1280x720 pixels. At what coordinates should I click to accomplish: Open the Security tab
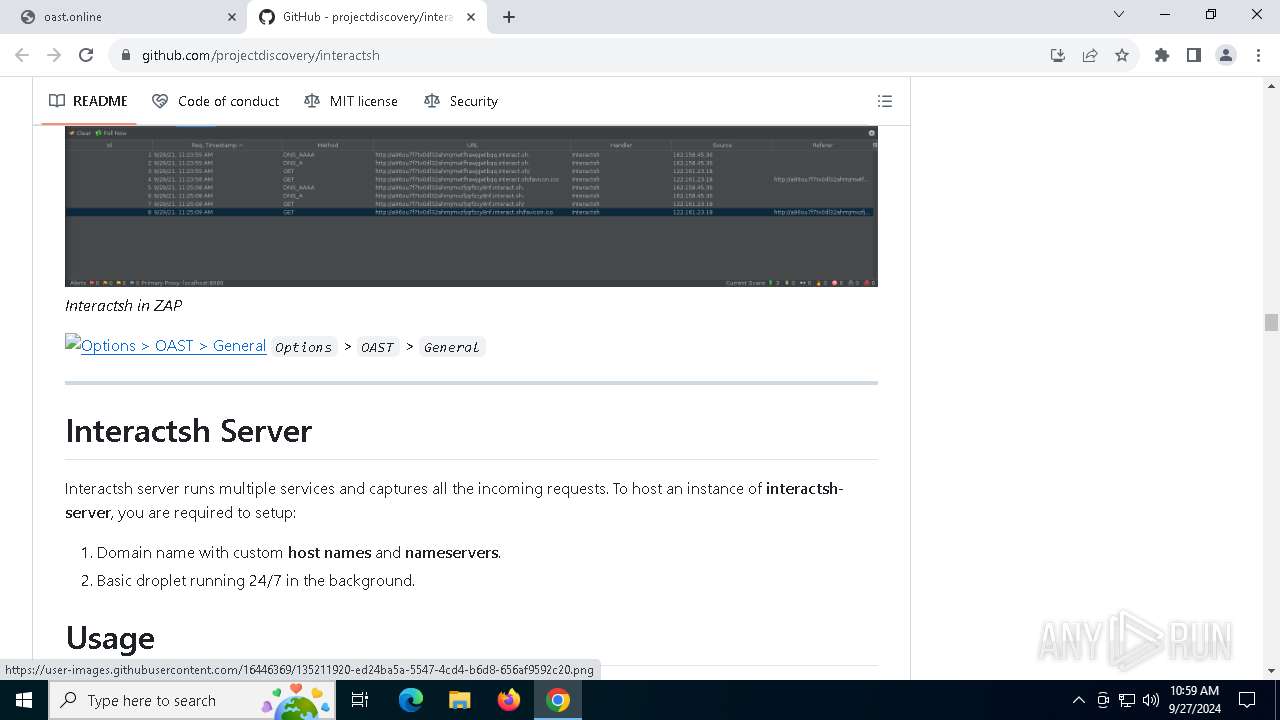coord(460,101)
